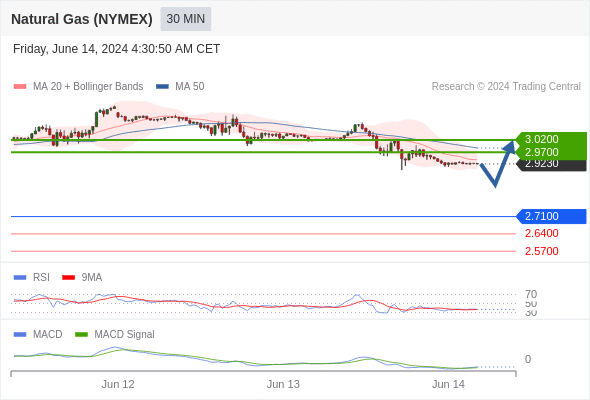Click the RSI legend blue swatch

click(x=20, y=278)
